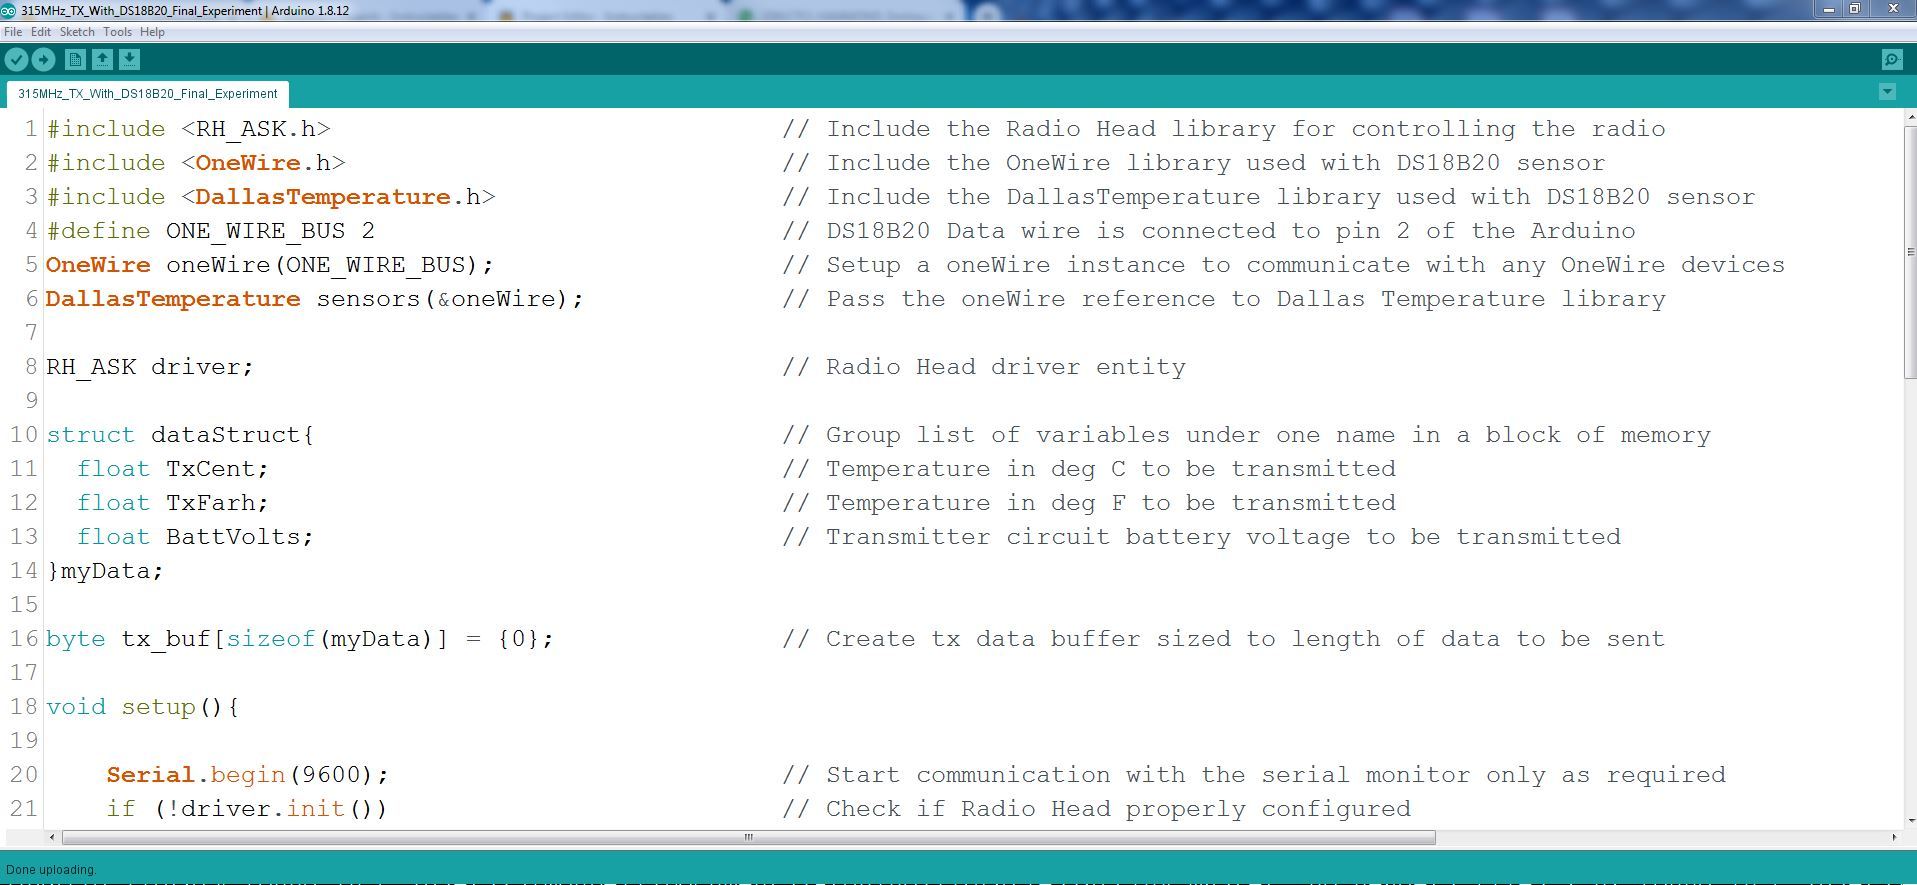The height and width of the screenshot is (885, 1917).
Task: Click 'float BattVolts;' on line 13
Action: click(195, 537)
